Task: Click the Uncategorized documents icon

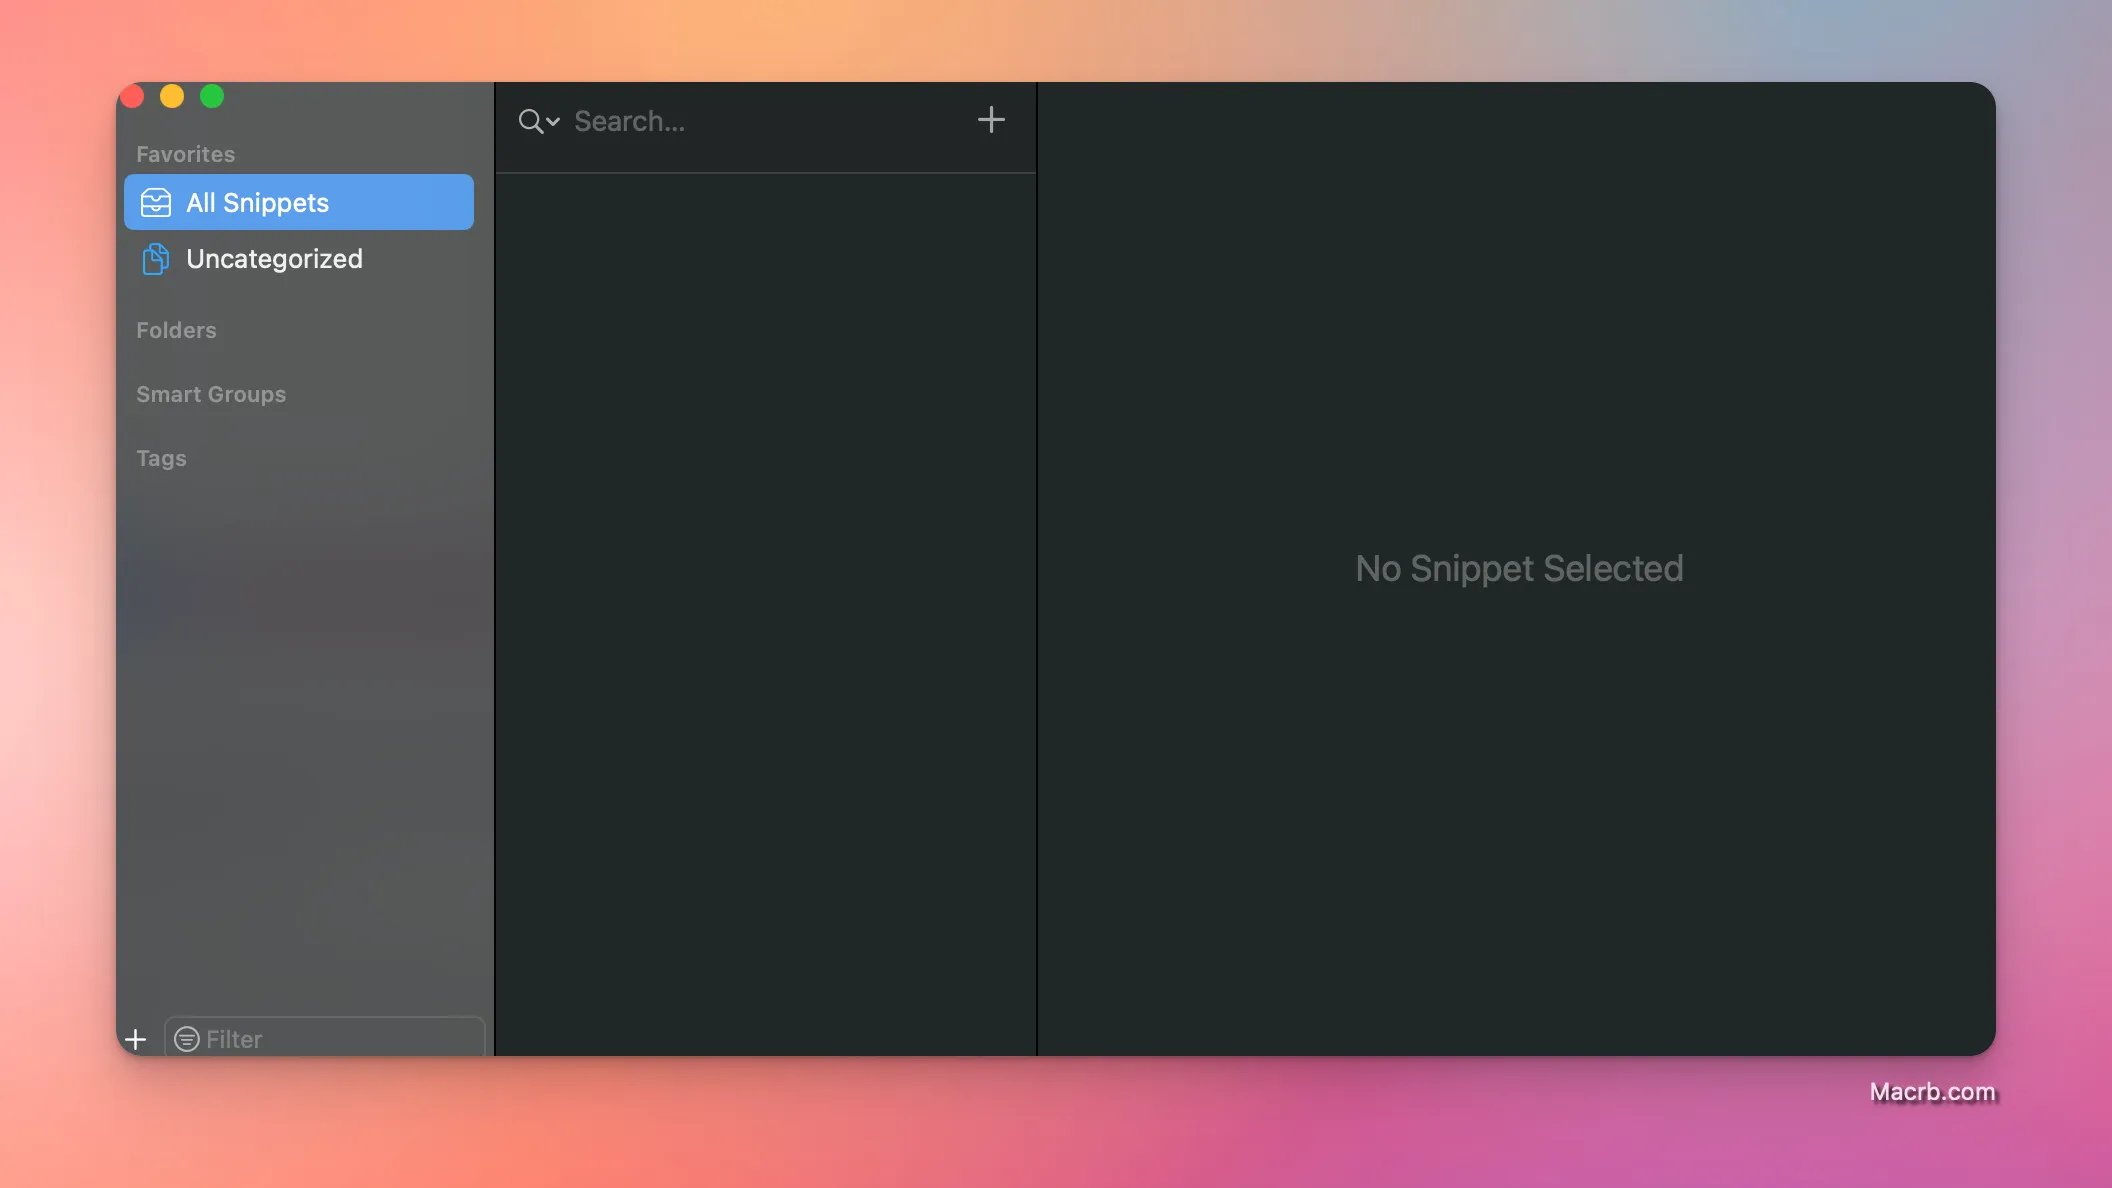Action: pyautogui.click(x=155, y=259)
